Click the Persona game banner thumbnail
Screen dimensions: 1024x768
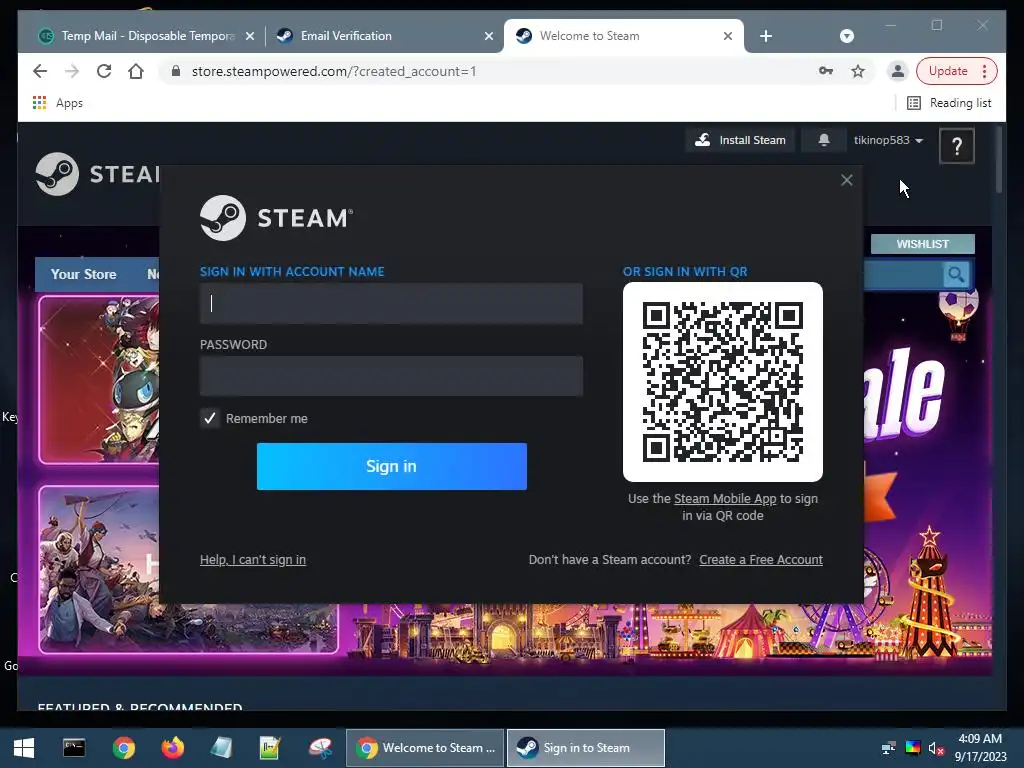click(99, 379)
